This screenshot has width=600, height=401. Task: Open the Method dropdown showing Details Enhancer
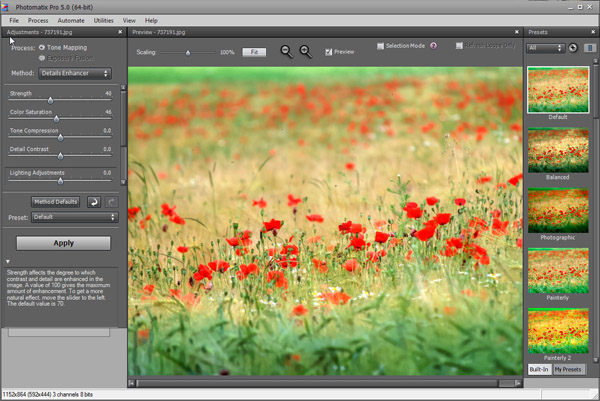coord(75,73)
